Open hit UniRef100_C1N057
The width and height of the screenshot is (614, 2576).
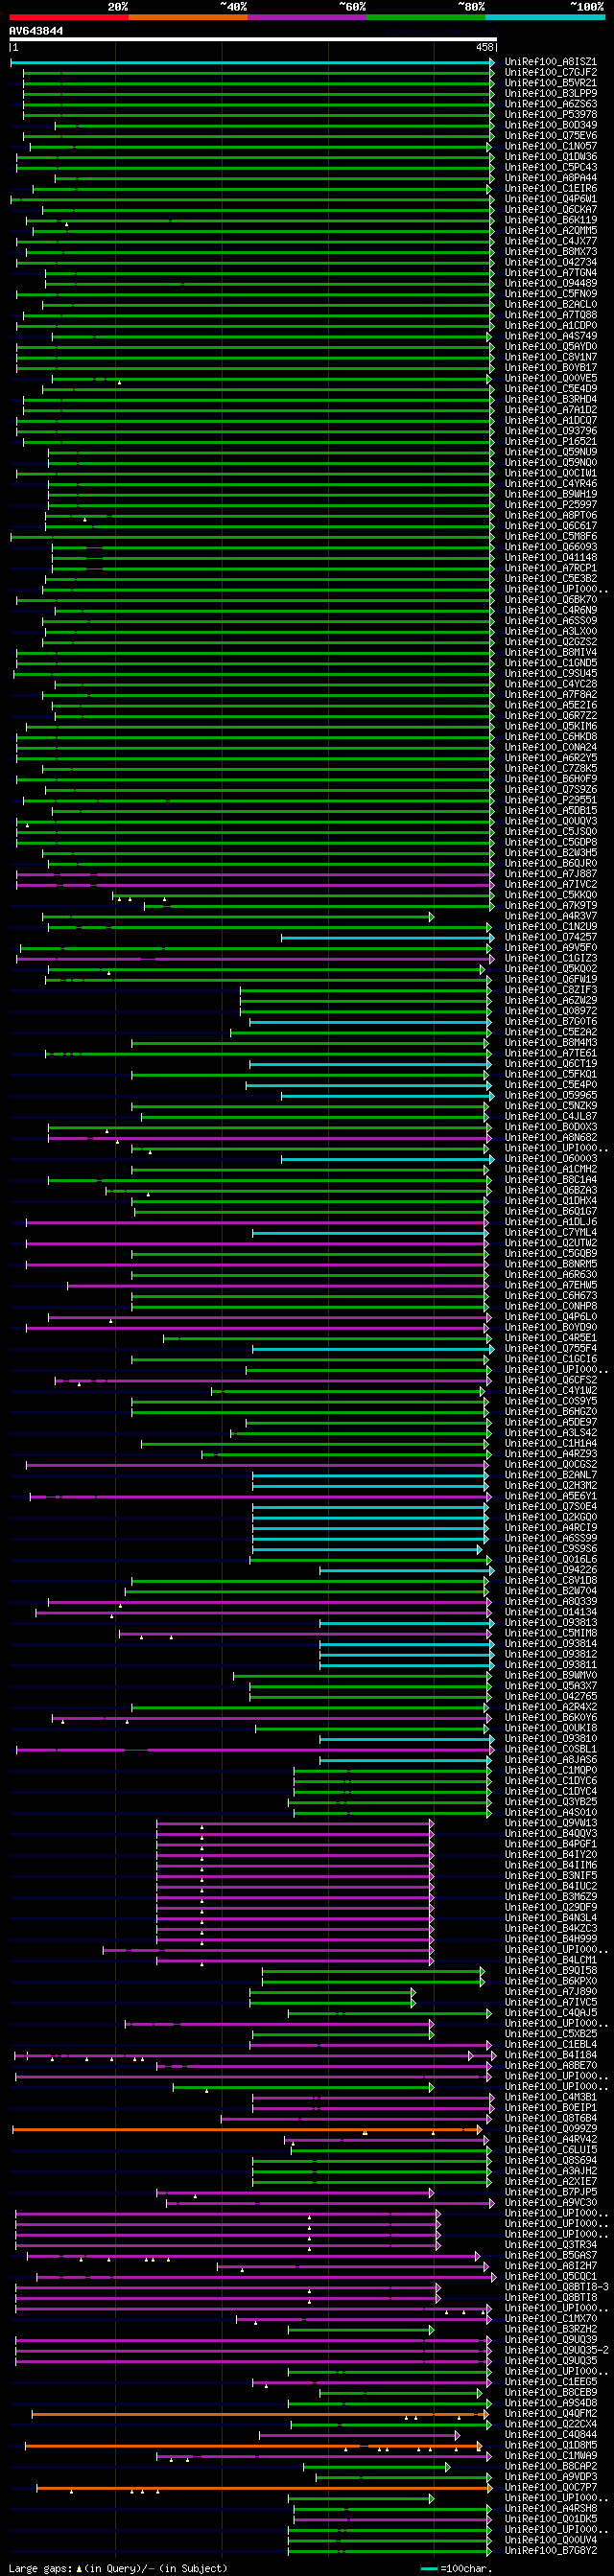(551, 146)
